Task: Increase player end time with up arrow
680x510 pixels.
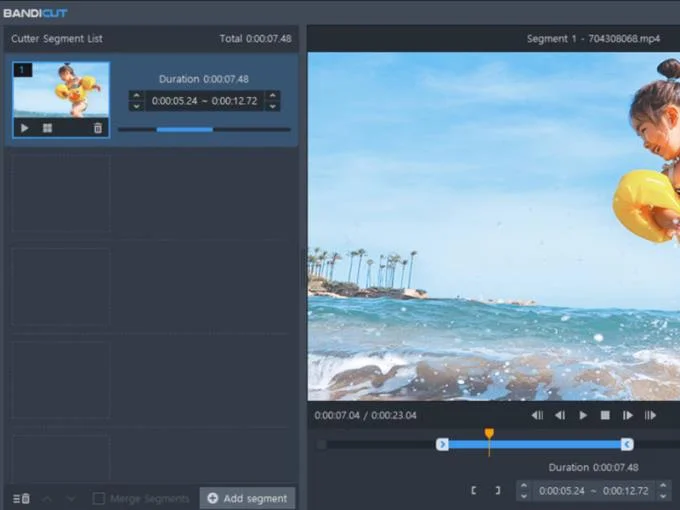Action: click(x=663, y=486)
